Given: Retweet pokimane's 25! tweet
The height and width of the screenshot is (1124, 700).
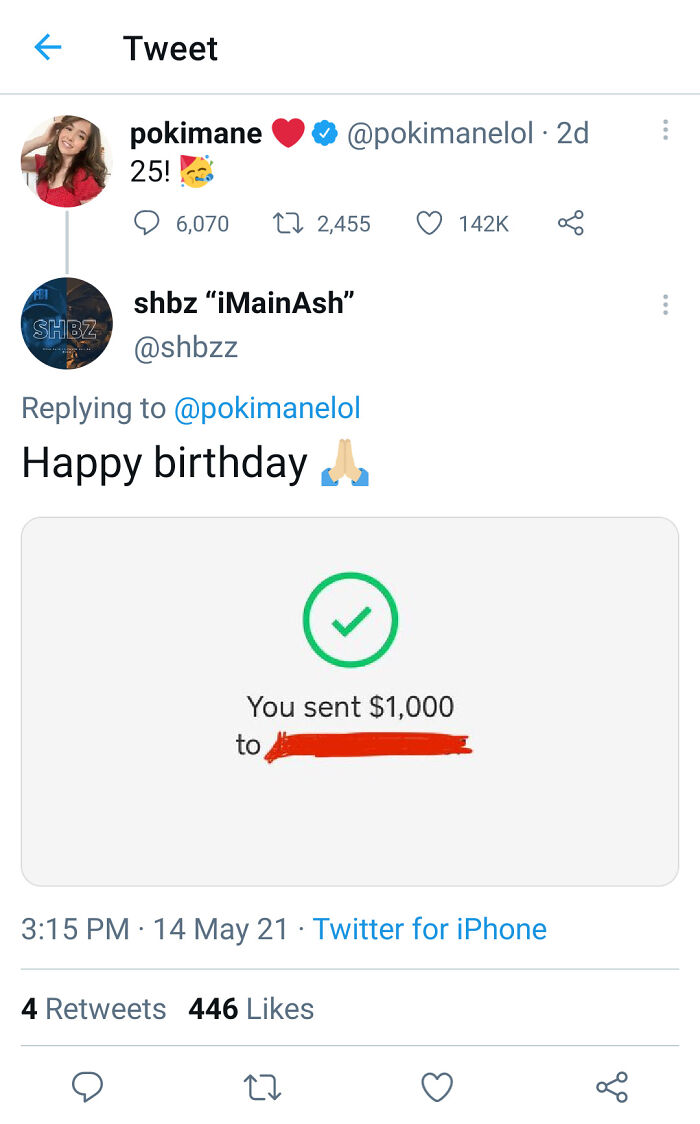Looking at the screenshot, I should [287, 223].
